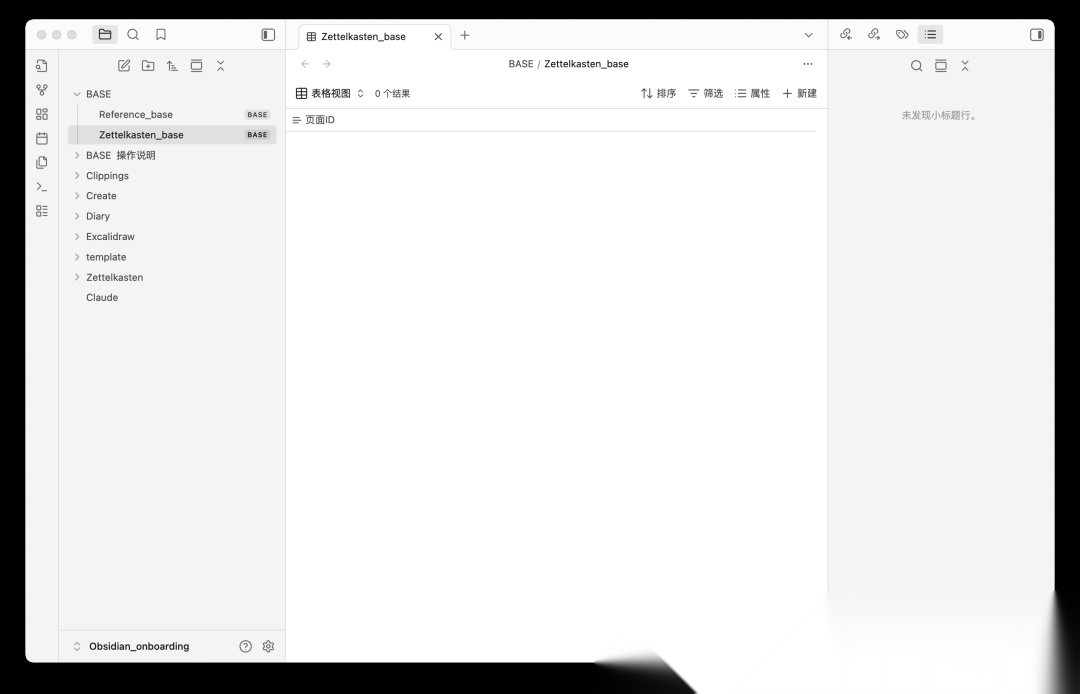Collapse the left sidebar panel
This screenshot has height=694, width=1080.
click(x=268, y=34)
